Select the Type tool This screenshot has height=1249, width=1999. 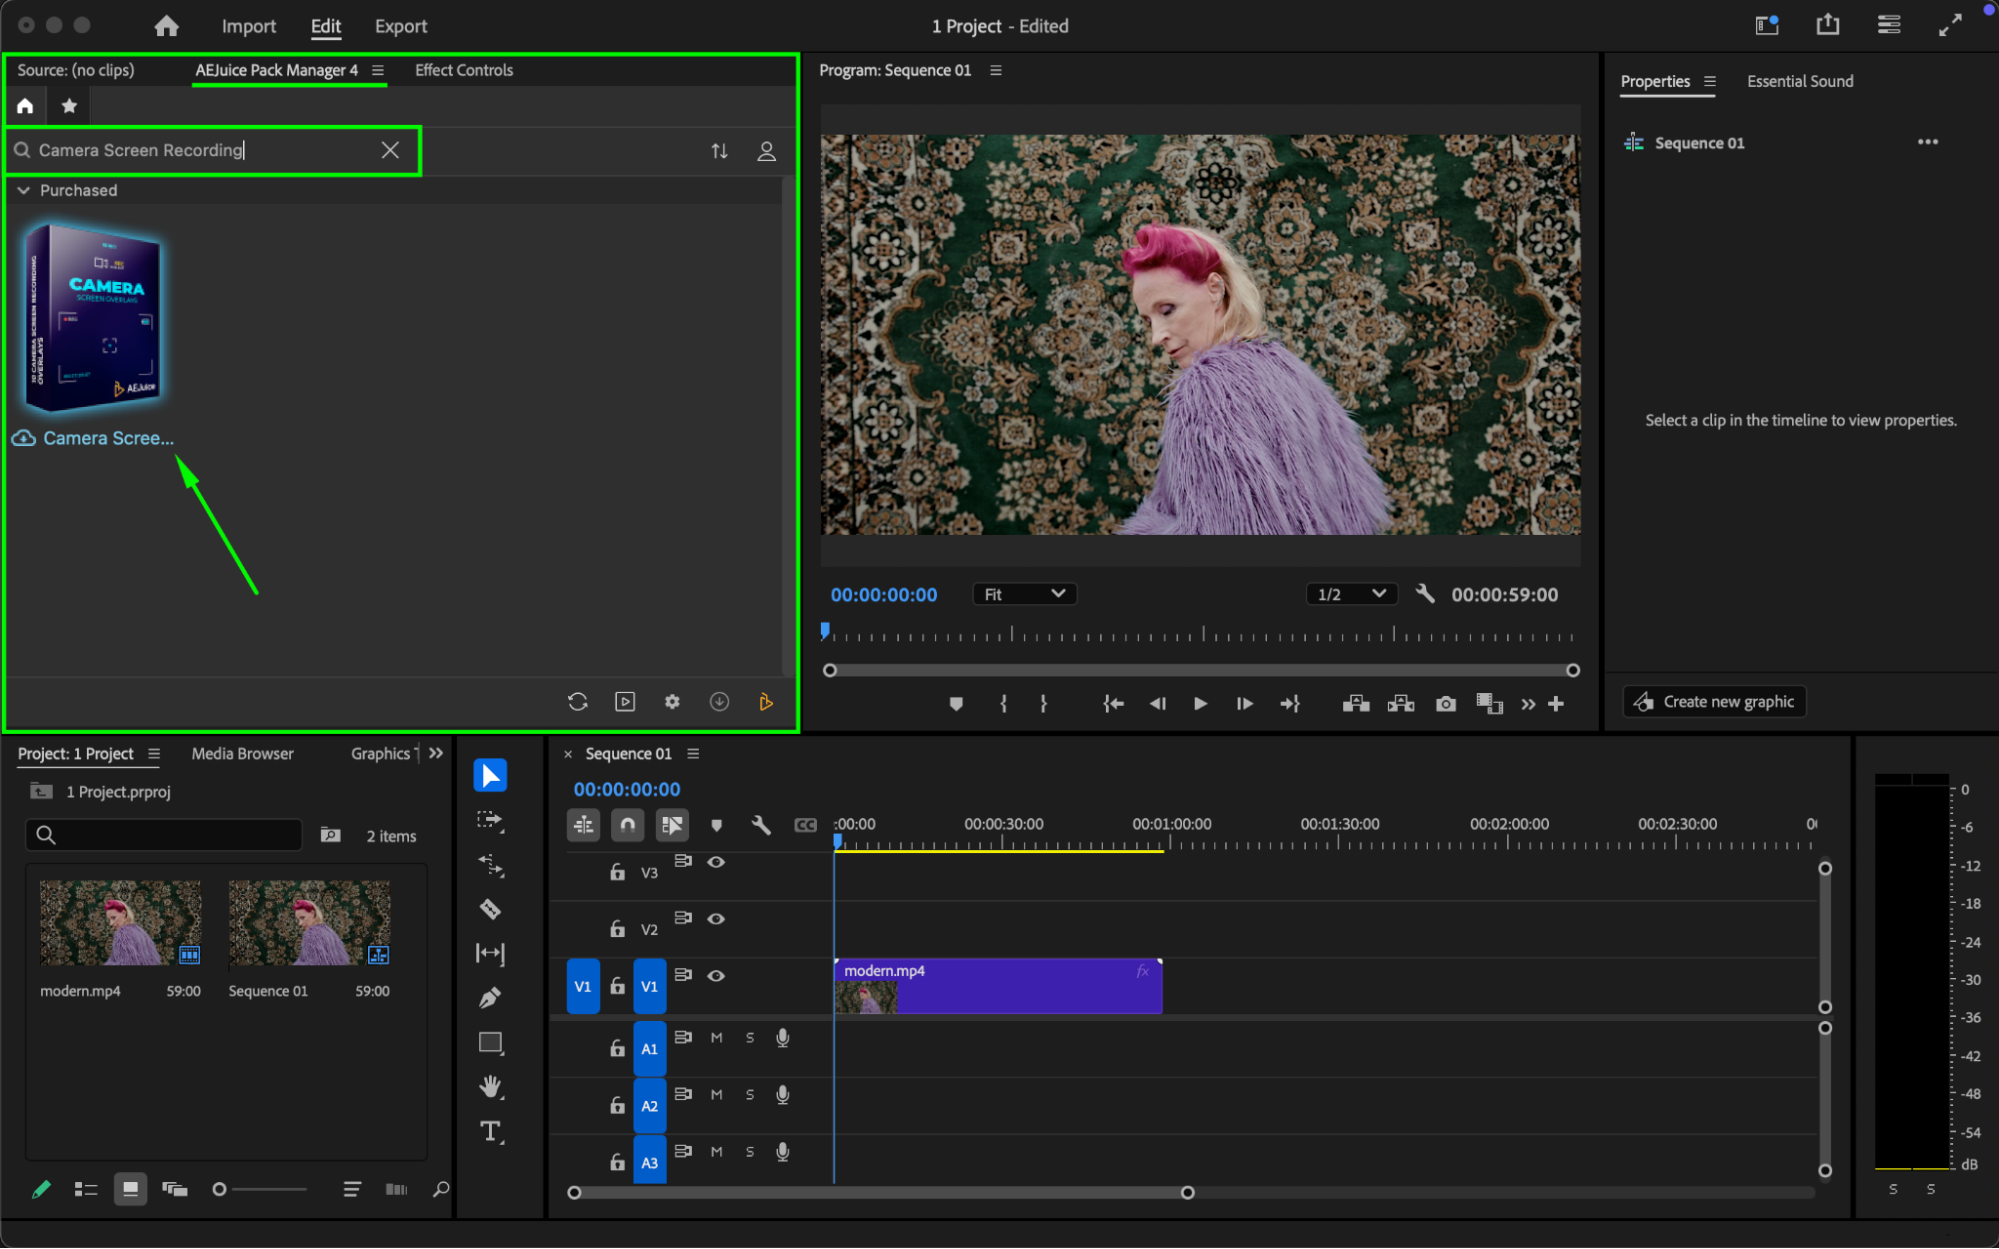pos(490,1131)
